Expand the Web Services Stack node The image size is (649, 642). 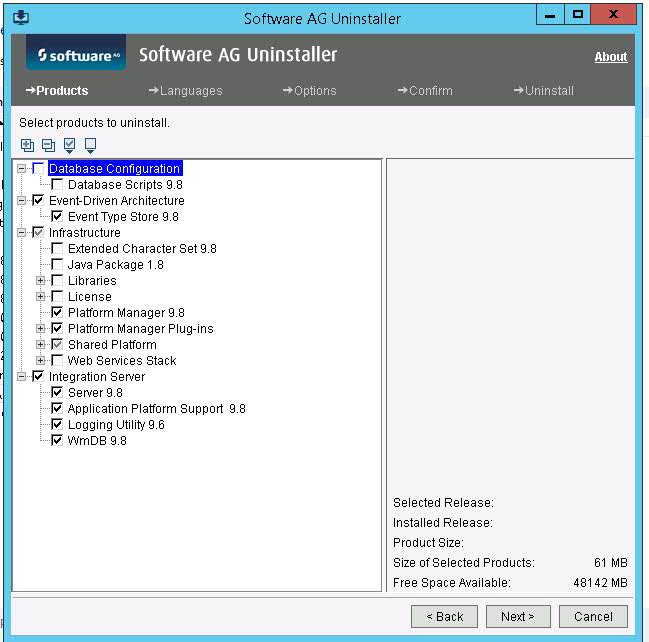[41, 361]
